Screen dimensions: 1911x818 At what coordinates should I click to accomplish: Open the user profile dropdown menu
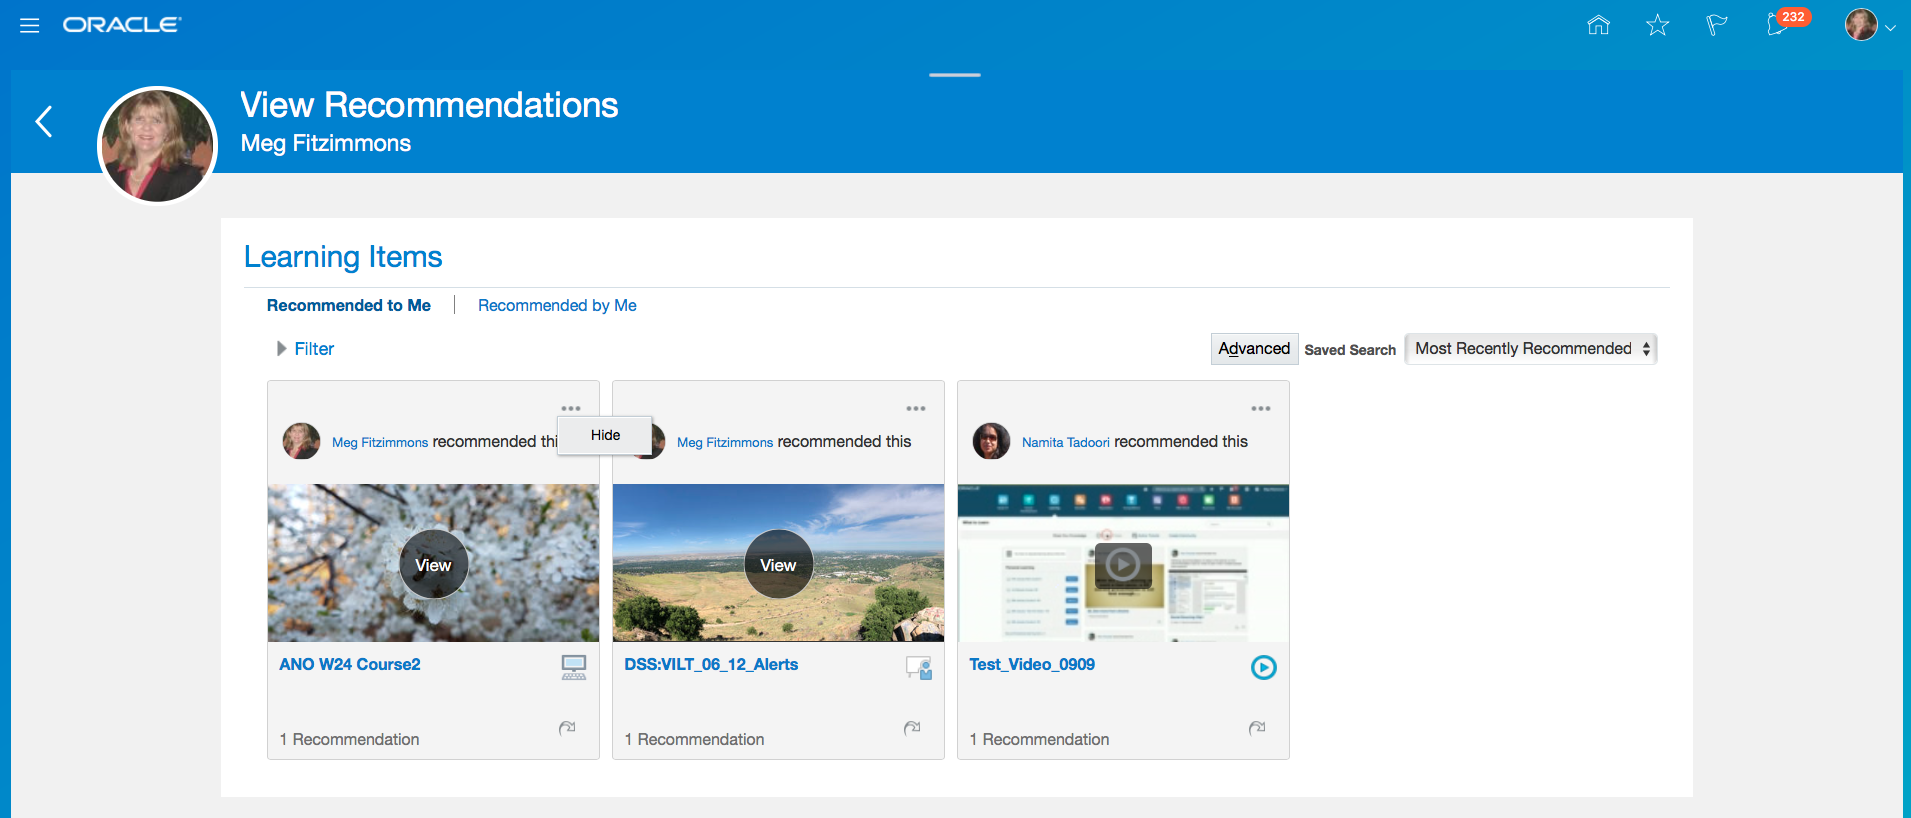1869,26
